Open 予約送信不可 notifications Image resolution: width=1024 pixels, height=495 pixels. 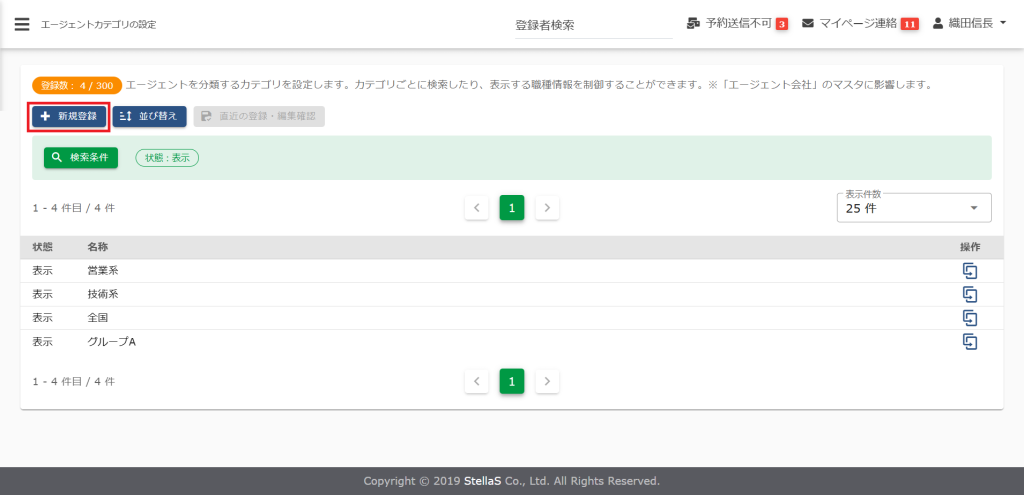738,23
